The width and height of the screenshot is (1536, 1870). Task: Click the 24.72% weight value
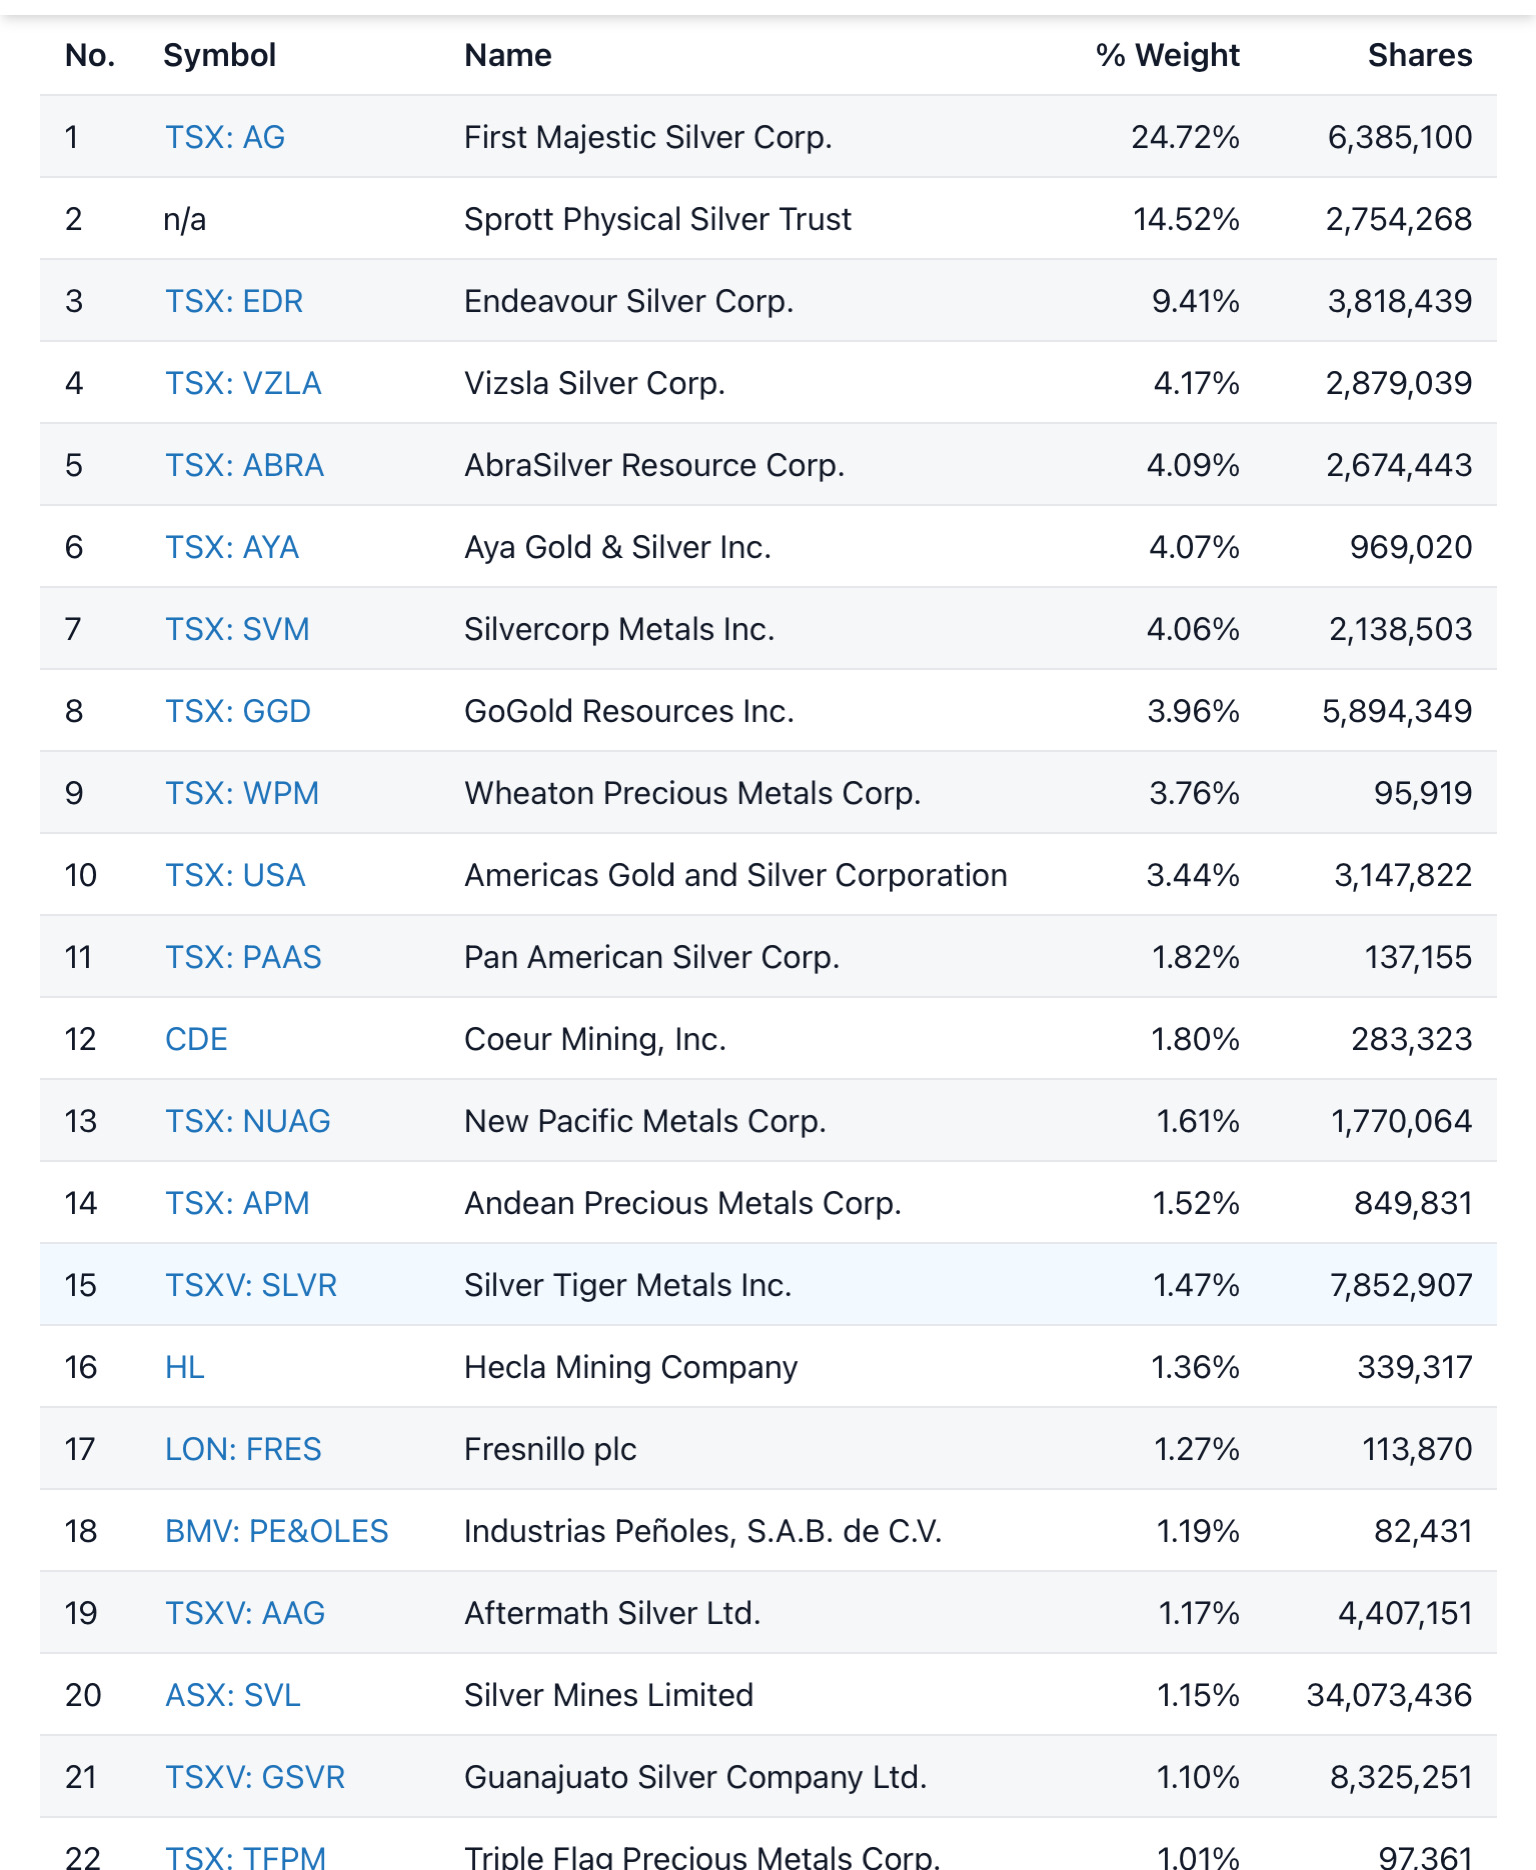pyautogui.click(x=1186, y=137)
